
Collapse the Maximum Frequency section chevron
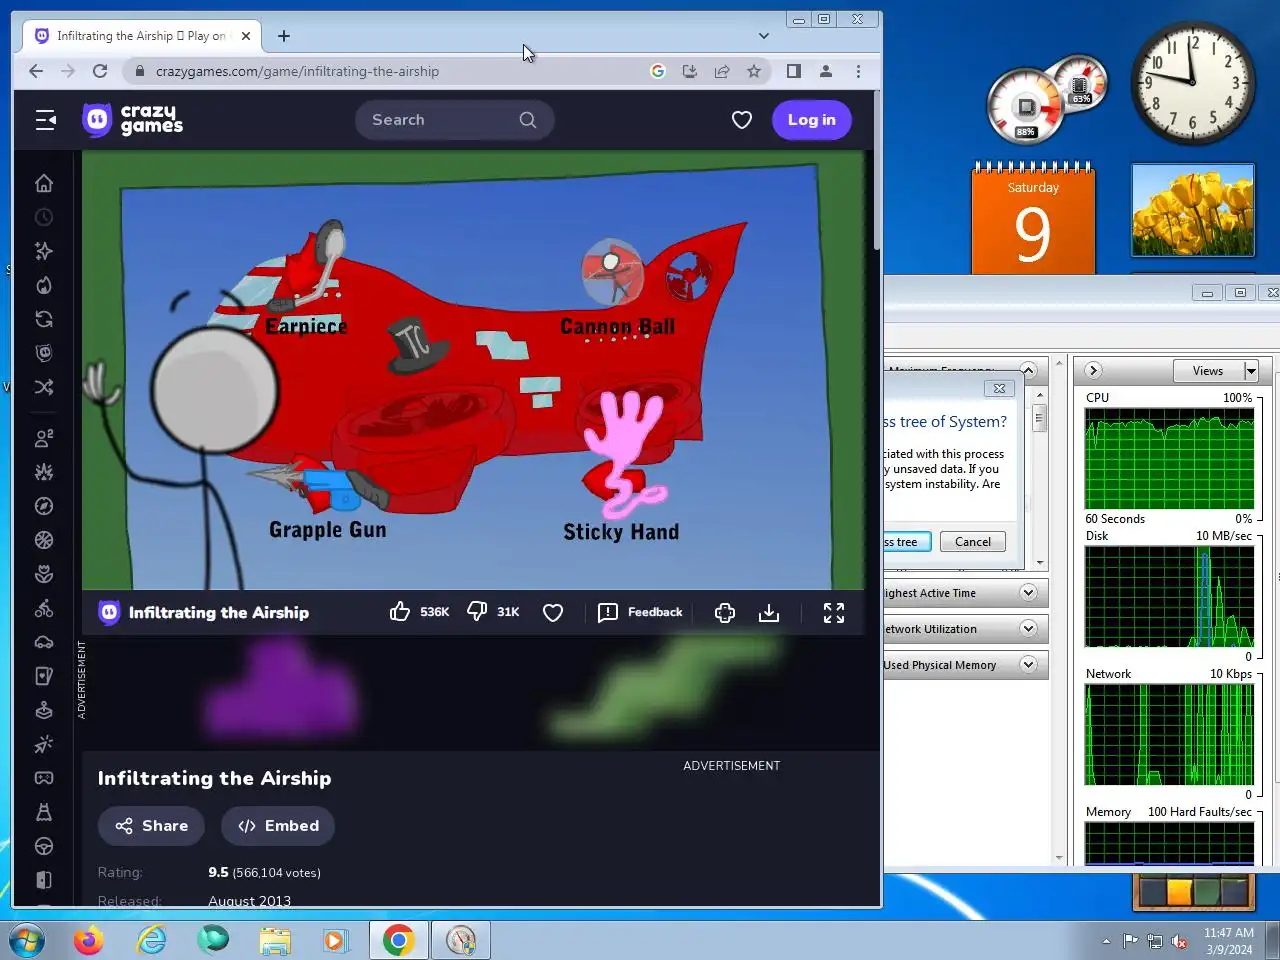(x=1028, y=370)
